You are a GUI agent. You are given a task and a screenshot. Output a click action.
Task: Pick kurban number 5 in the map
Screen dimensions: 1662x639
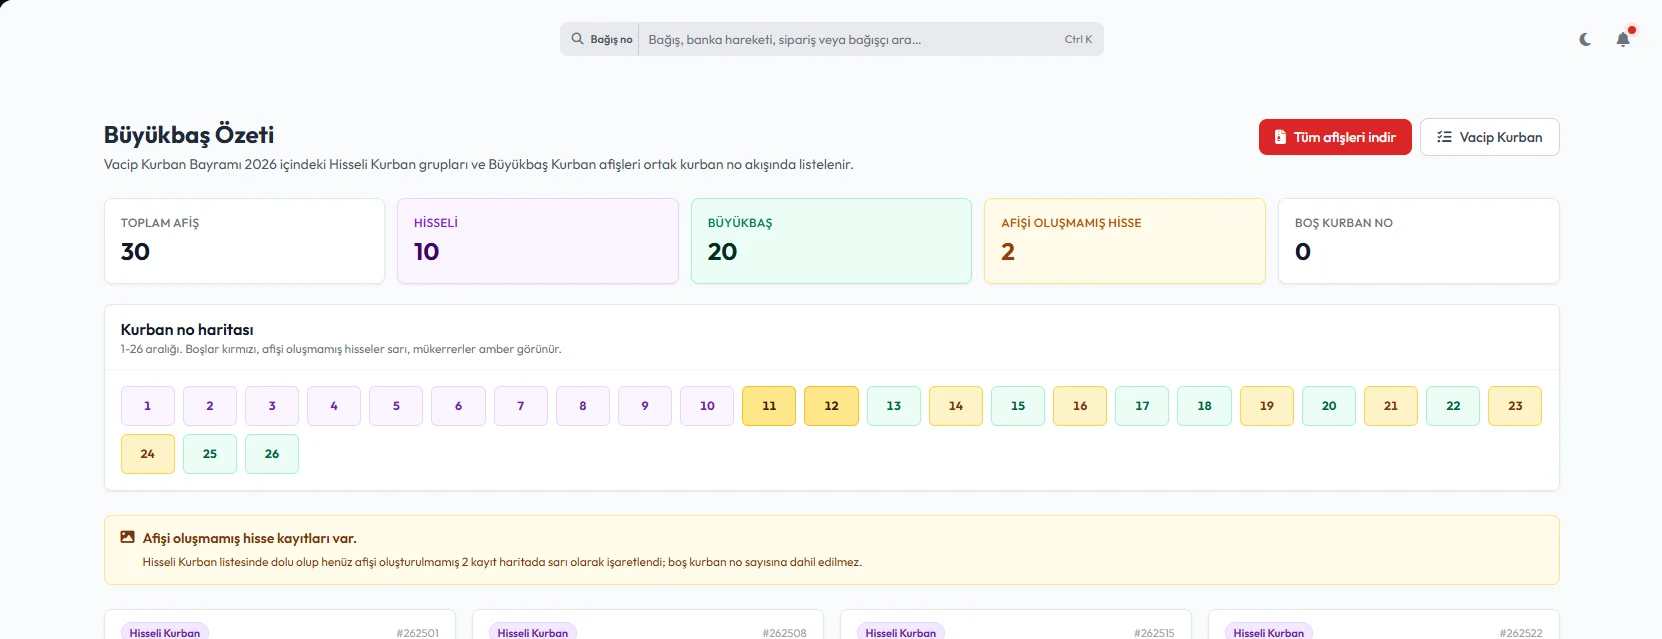click(396, 406)
